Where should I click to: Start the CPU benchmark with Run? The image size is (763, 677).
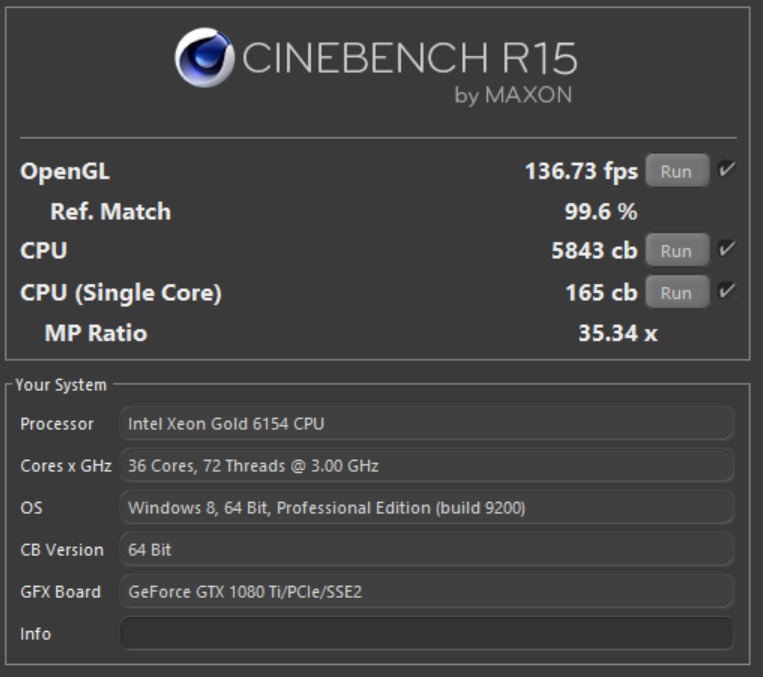(676, 251)
